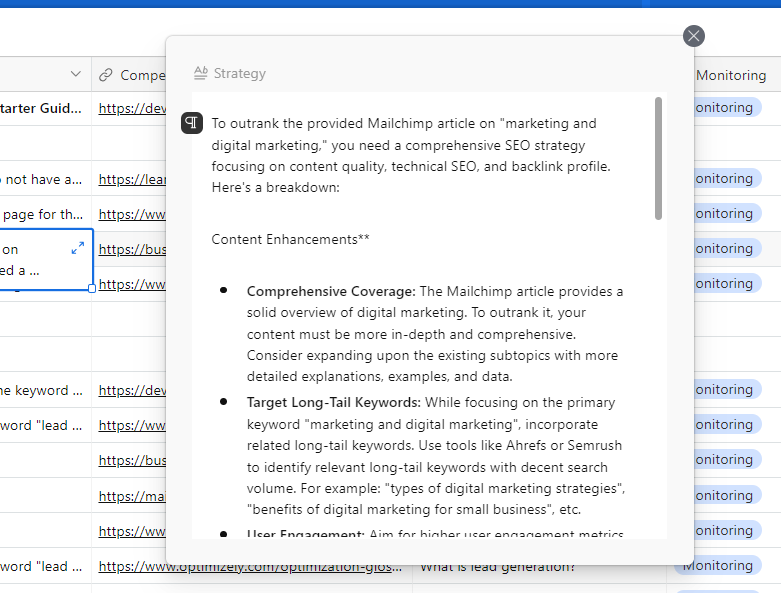Click the paragraph block icon beside text
The image size is (781, 593).
tap(192, 123)
